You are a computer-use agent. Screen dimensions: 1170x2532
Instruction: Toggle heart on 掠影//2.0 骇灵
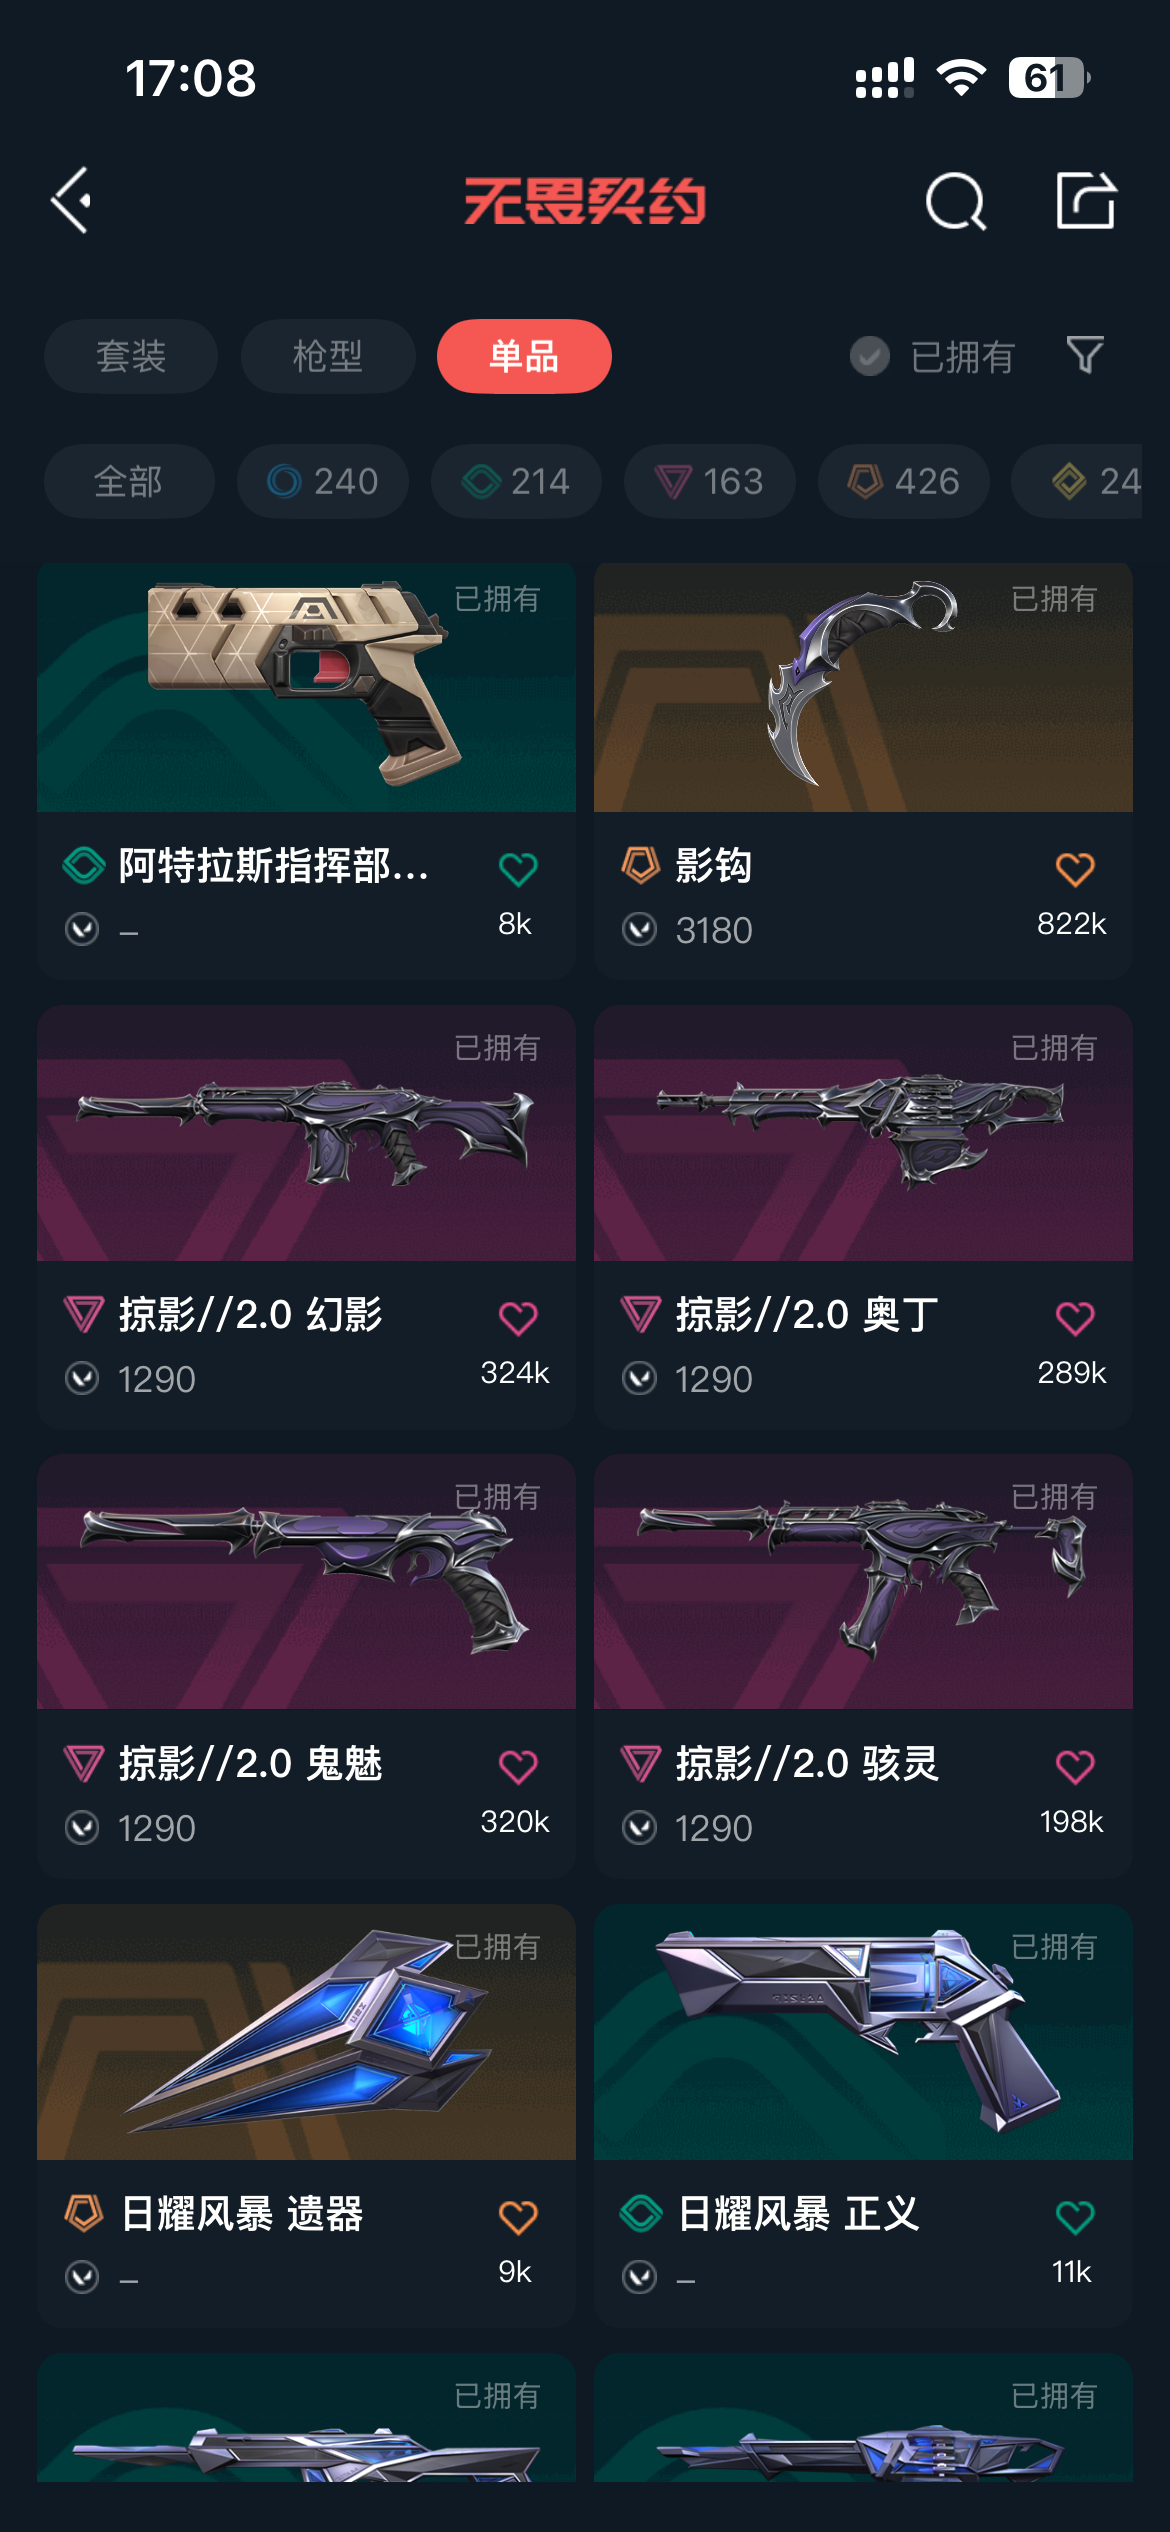pyautogui.click(x=1075, y=1767)
